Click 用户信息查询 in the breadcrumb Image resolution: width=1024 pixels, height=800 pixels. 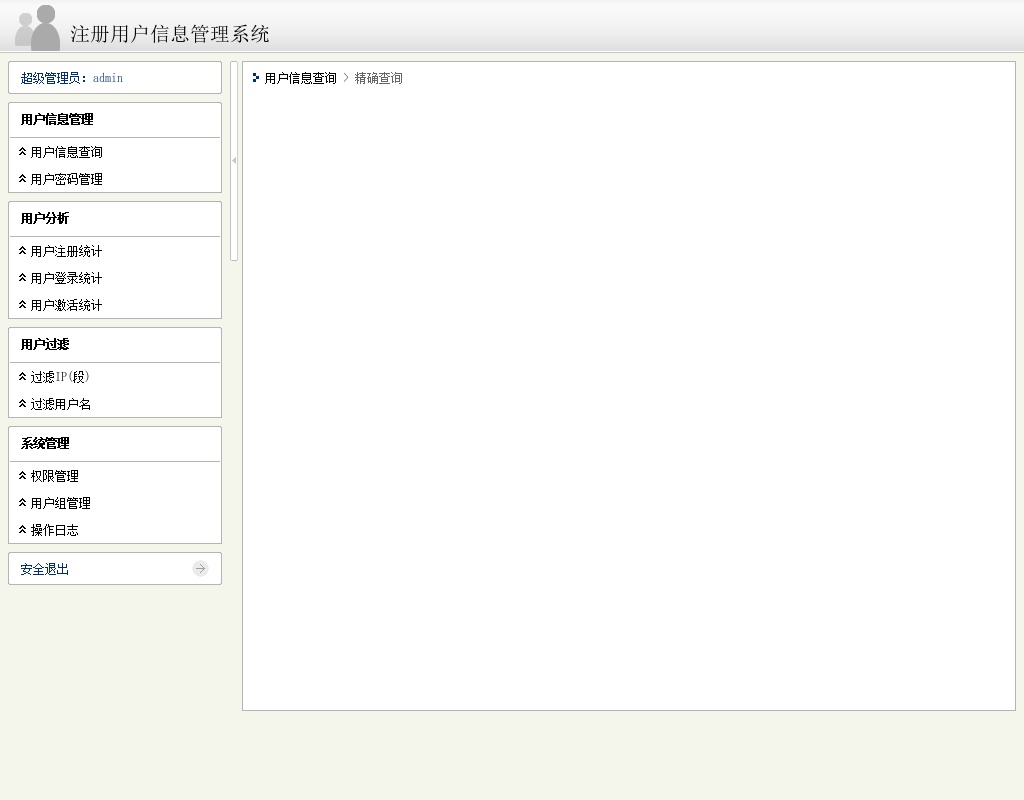(x=300, y=78)
